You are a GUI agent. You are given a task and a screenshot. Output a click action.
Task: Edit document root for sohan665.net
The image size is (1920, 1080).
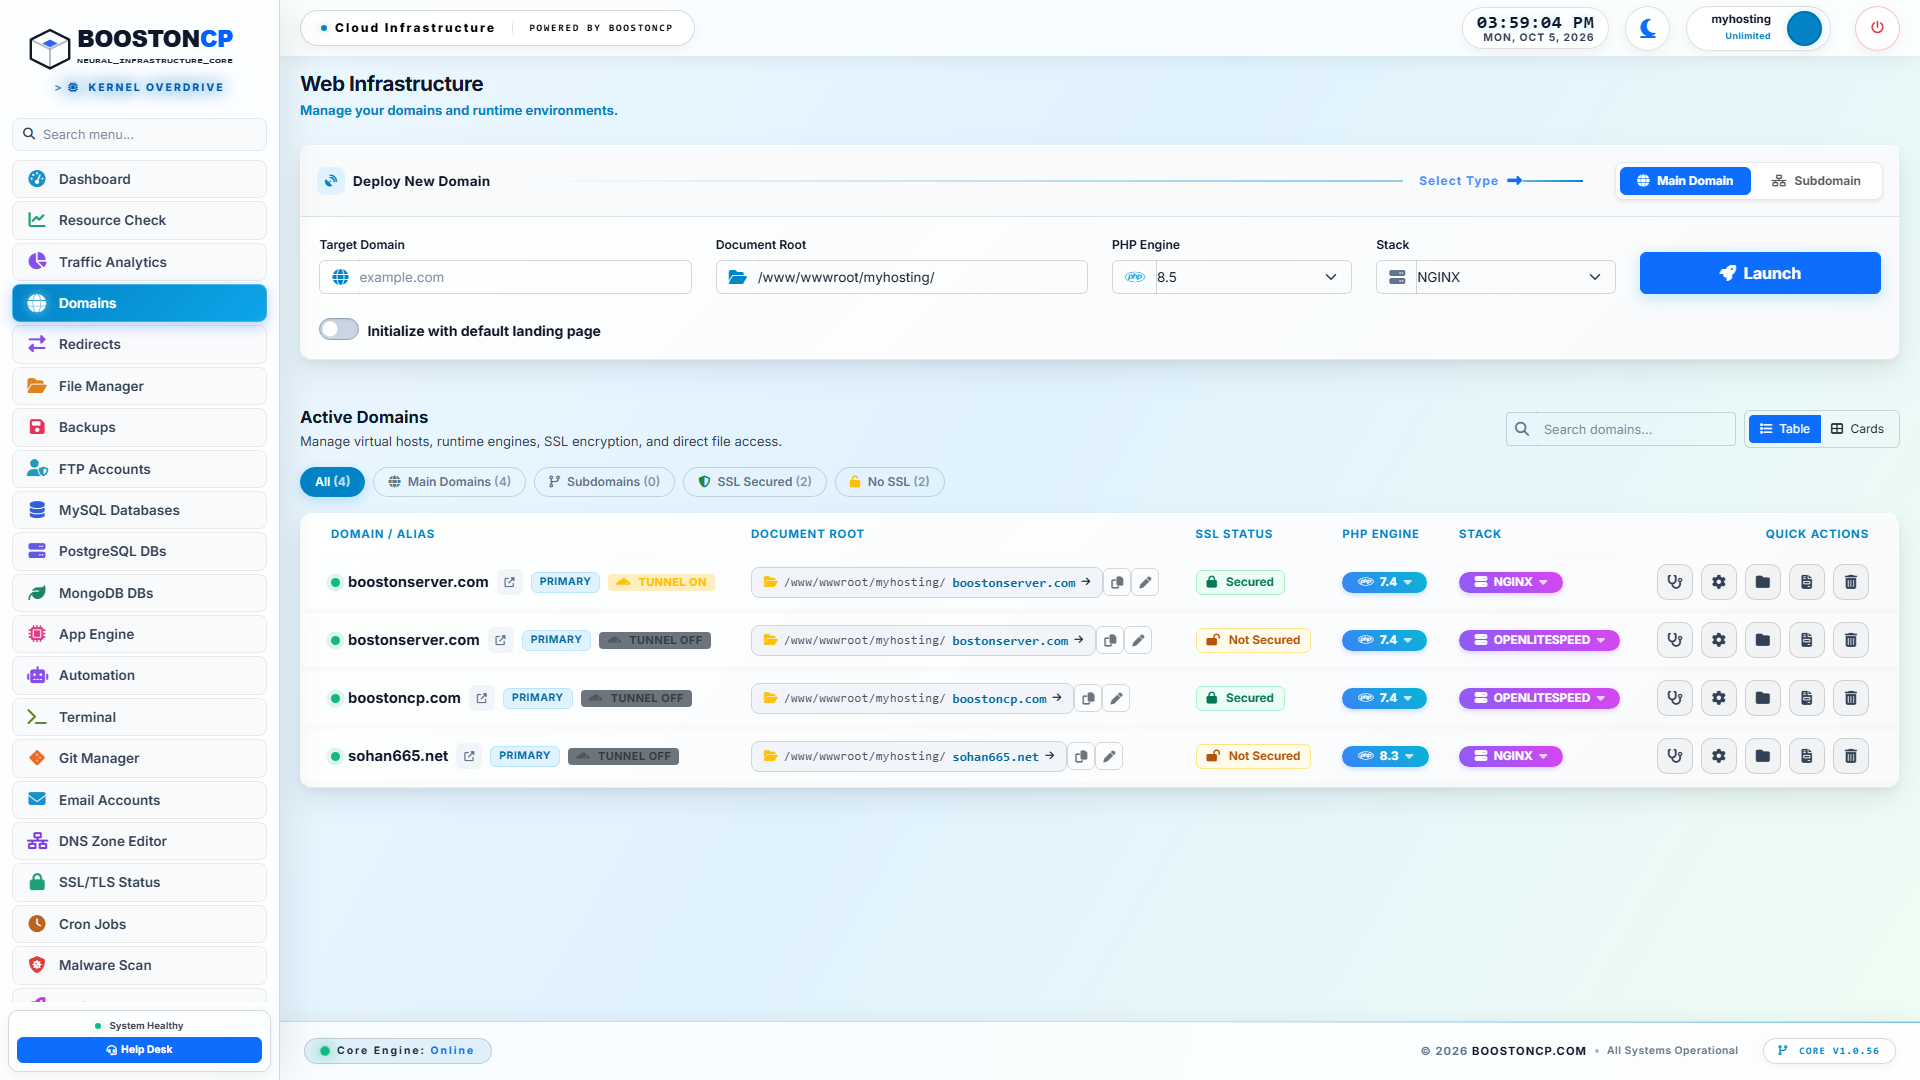(x=1109, y=756)
